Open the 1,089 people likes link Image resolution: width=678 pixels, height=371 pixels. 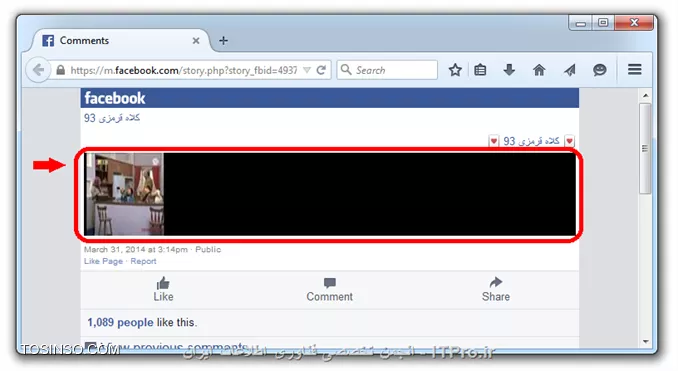[120, 323]
